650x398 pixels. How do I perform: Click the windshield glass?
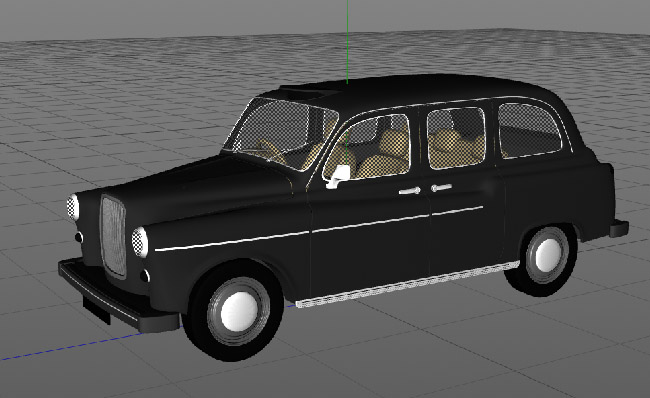coord(282,134)
